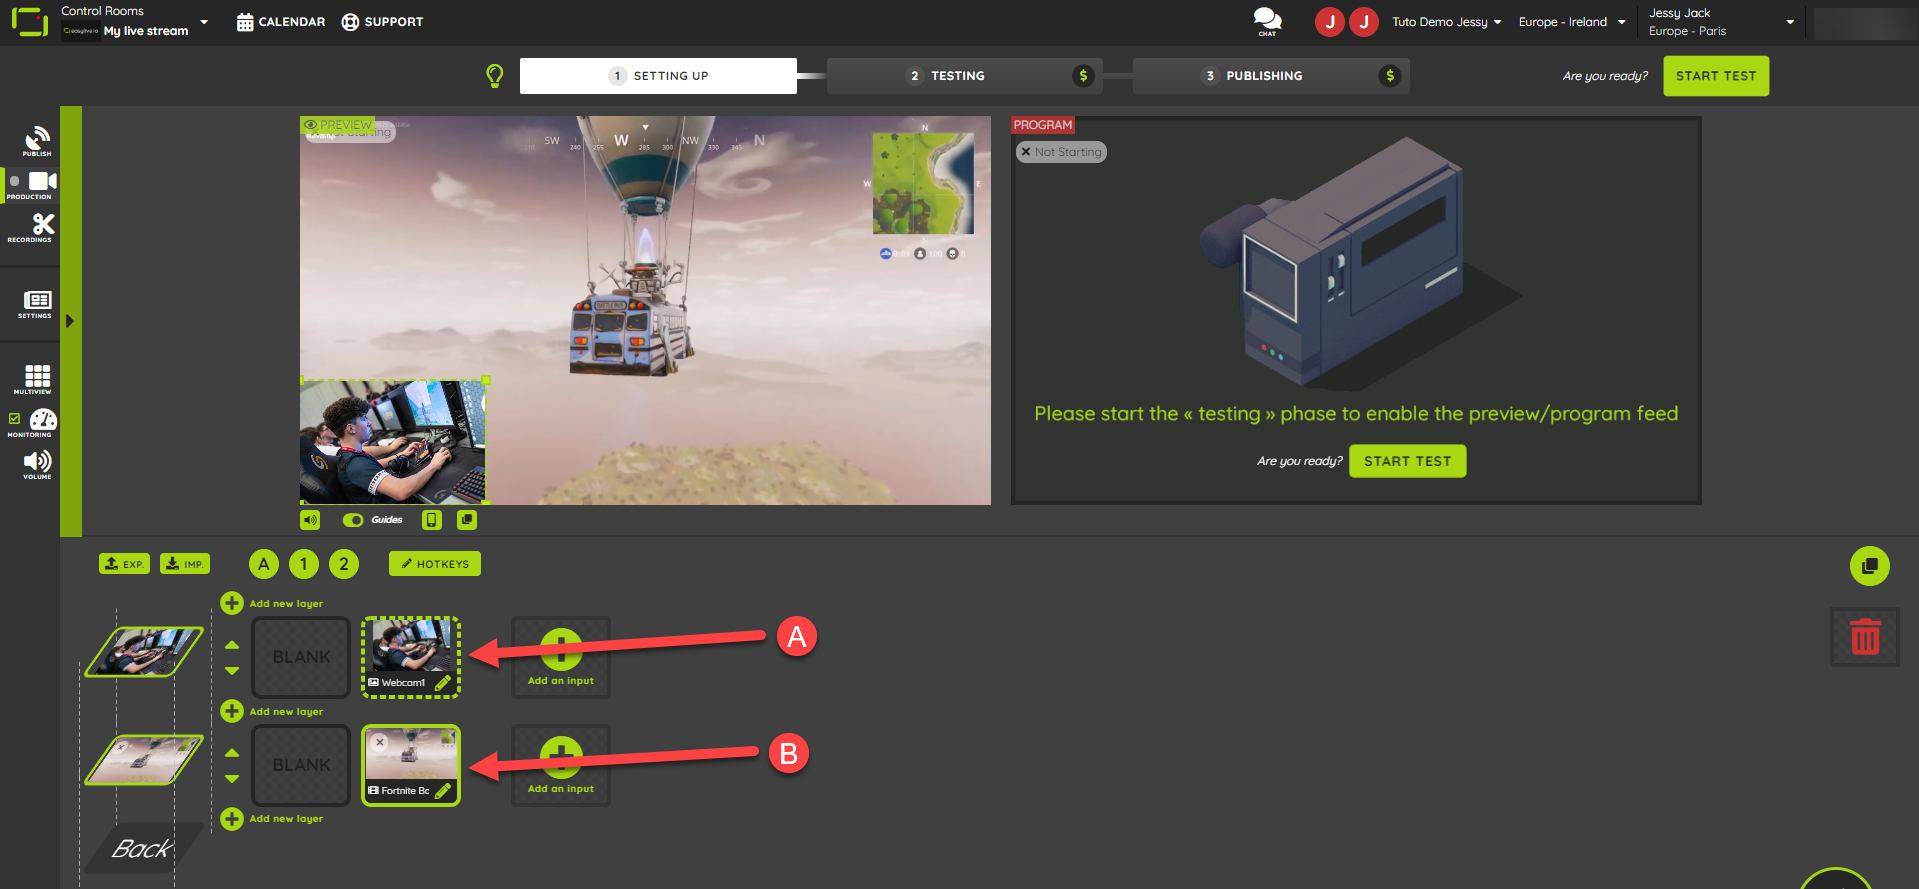Click START TEST in Program panel
Screen dimensions: 1919x889
[1407, 461]
